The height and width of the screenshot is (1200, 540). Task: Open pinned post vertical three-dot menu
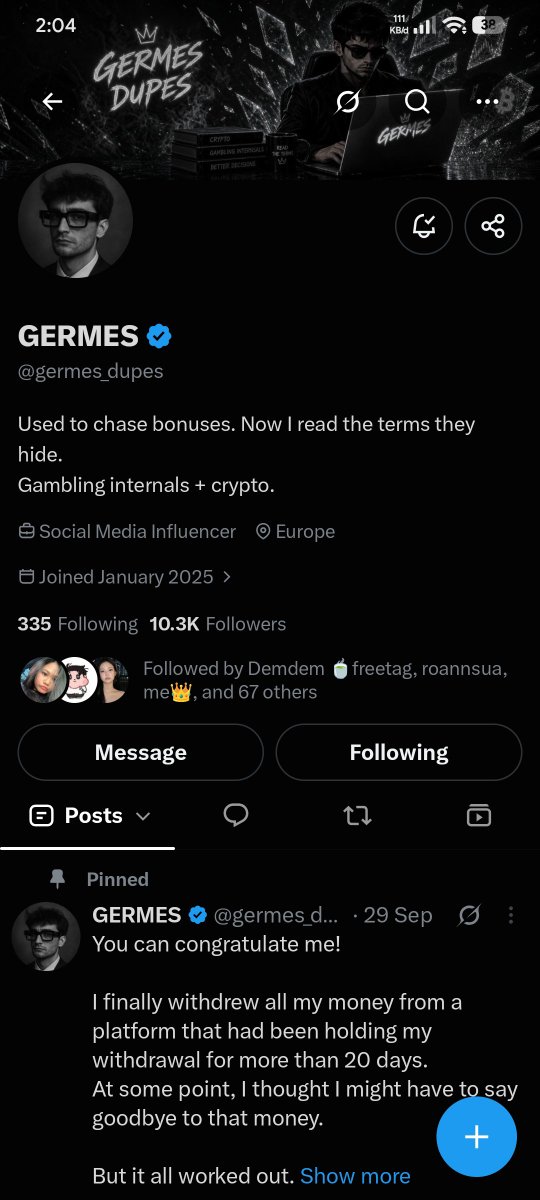pos(511,915)
